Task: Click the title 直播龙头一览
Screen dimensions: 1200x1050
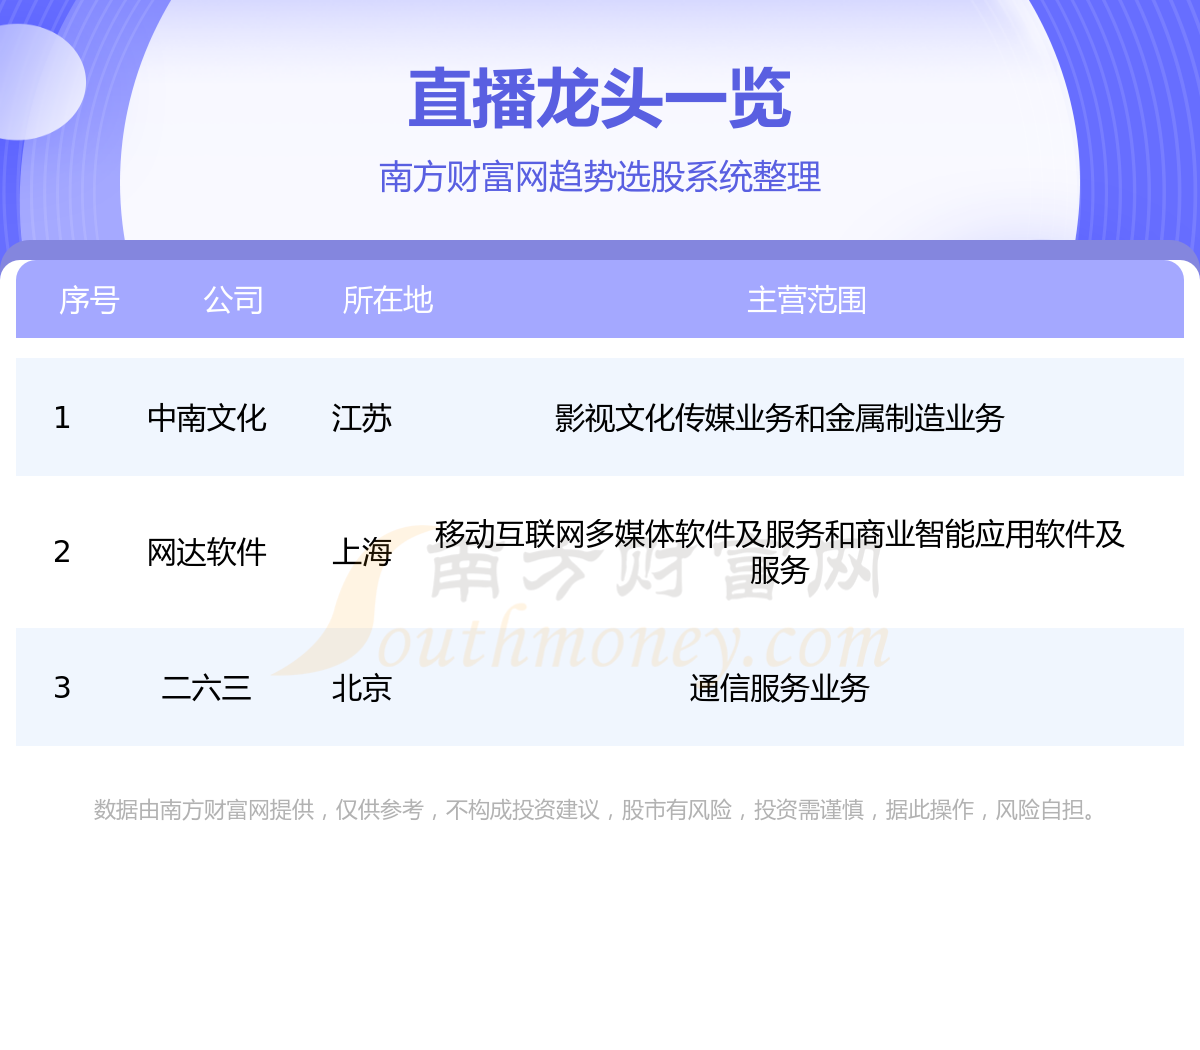Action: (600, 99)
